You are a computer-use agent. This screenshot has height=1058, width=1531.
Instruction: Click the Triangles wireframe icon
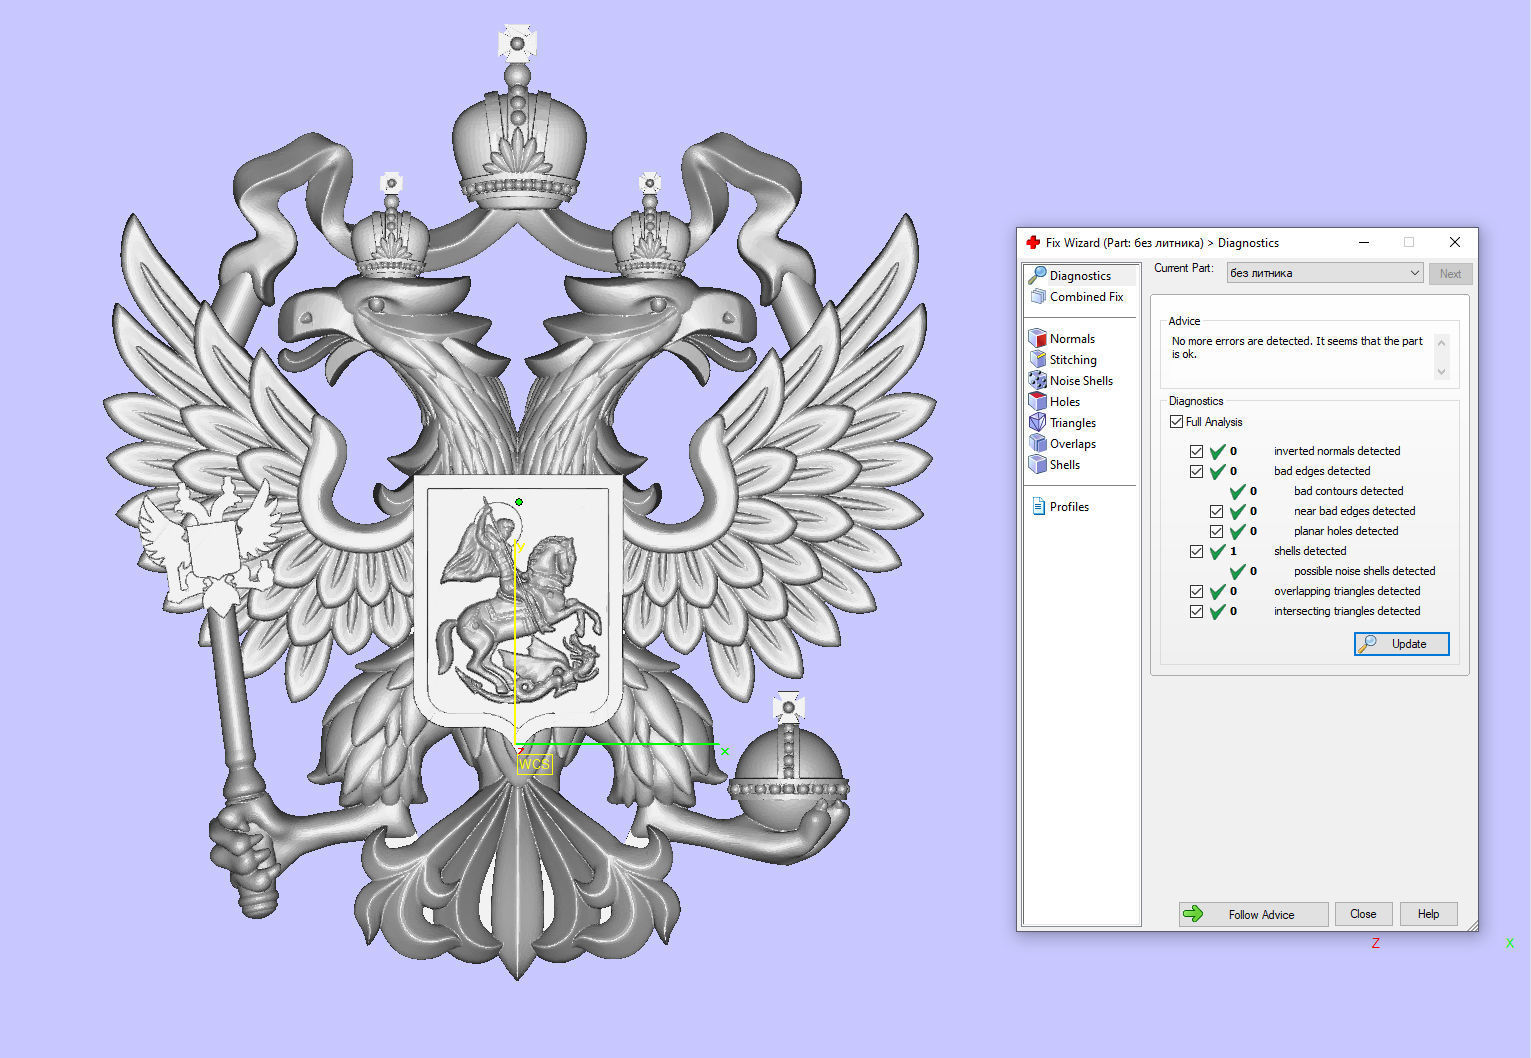point(1037,422)
